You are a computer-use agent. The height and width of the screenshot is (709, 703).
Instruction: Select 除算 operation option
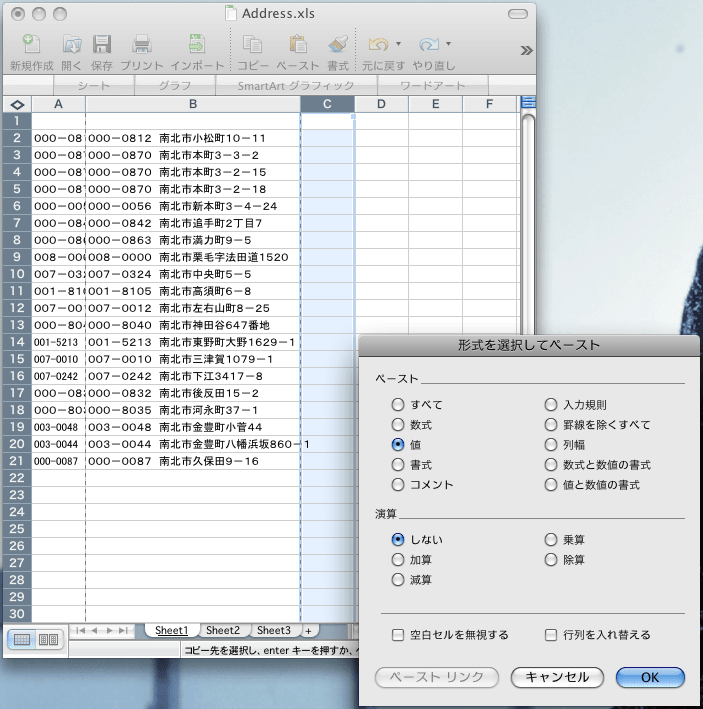[x=551, y=560]
